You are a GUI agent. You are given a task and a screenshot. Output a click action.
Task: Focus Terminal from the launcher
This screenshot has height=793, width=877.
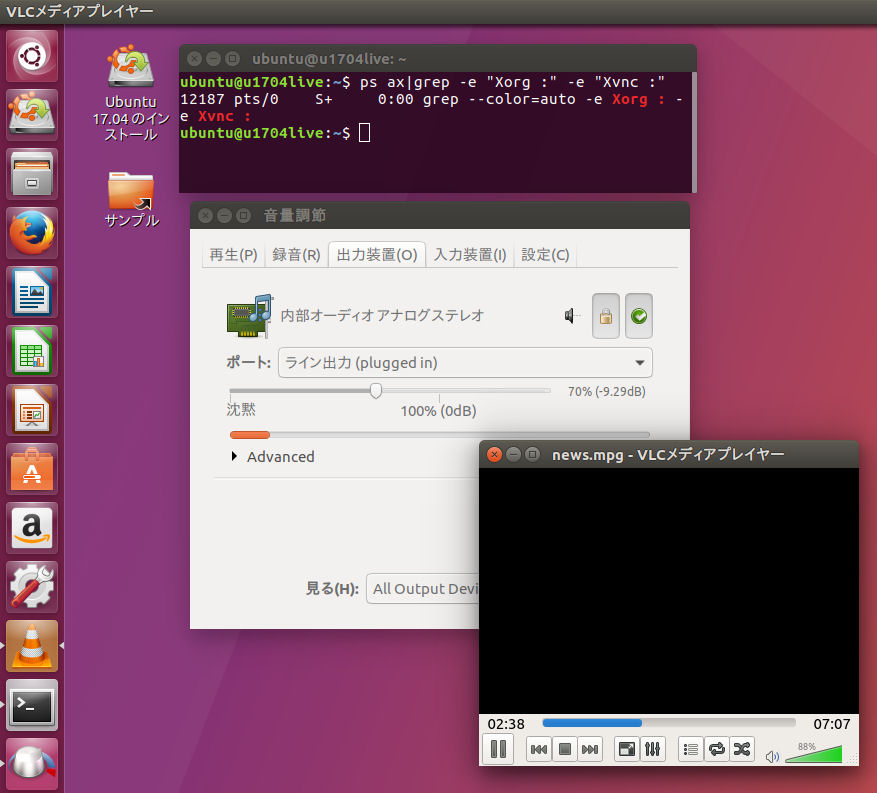click(32, 705)
